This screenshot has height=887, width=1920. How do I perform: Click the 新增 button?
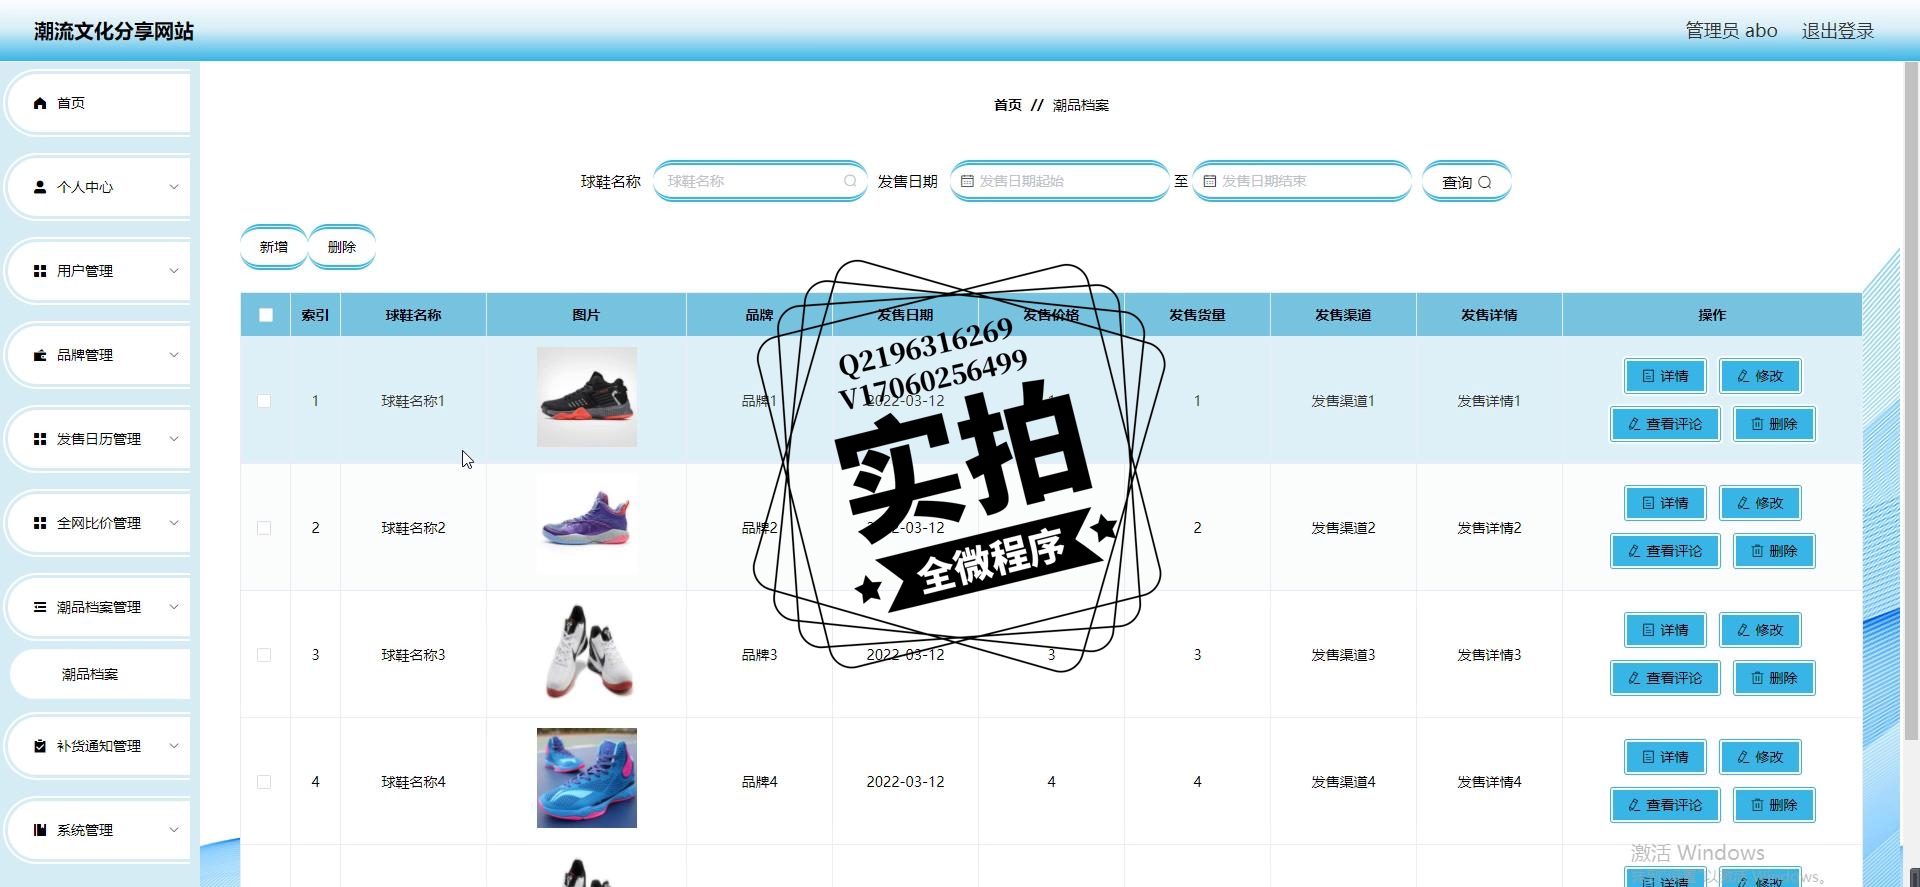click(x=274, y=247)
